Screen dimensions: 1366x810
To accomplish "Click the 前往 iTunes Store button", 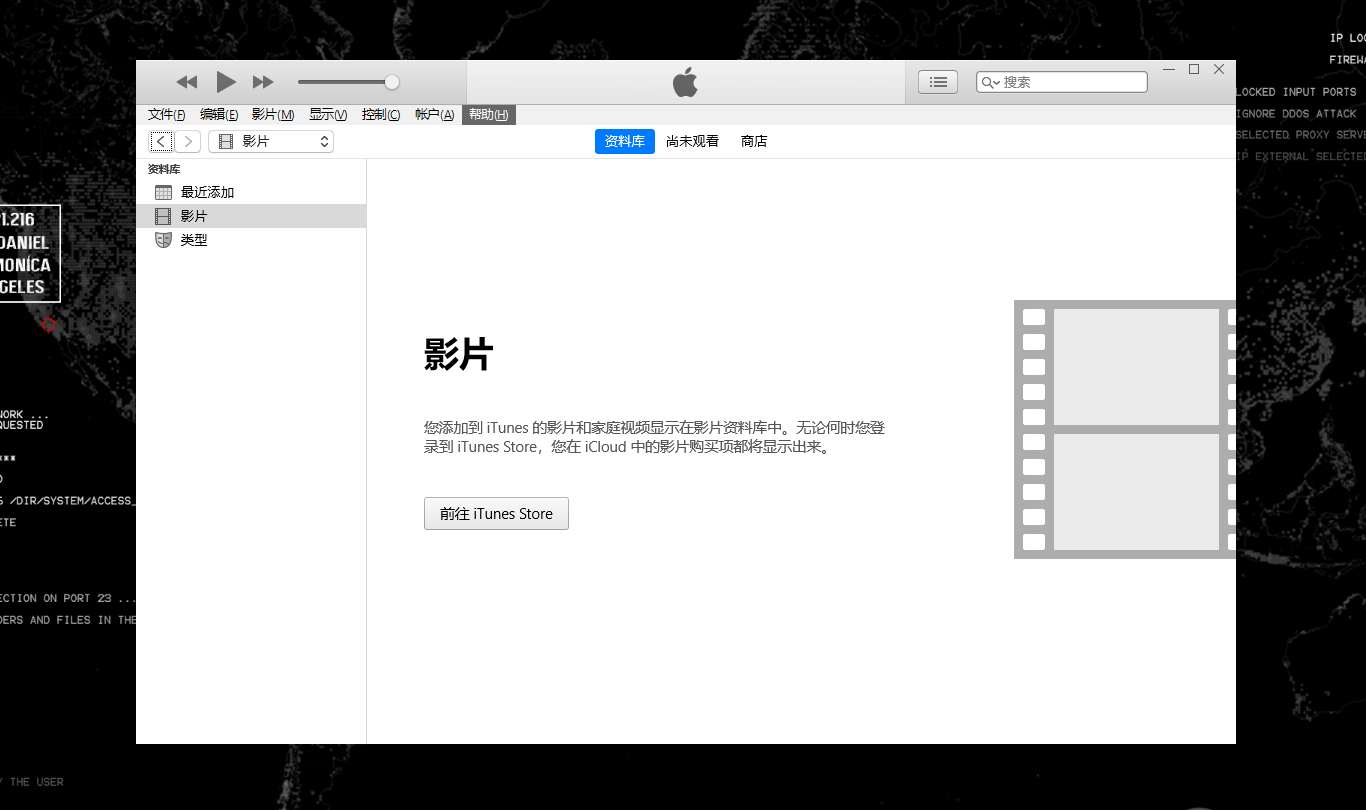I will point(496,513).
